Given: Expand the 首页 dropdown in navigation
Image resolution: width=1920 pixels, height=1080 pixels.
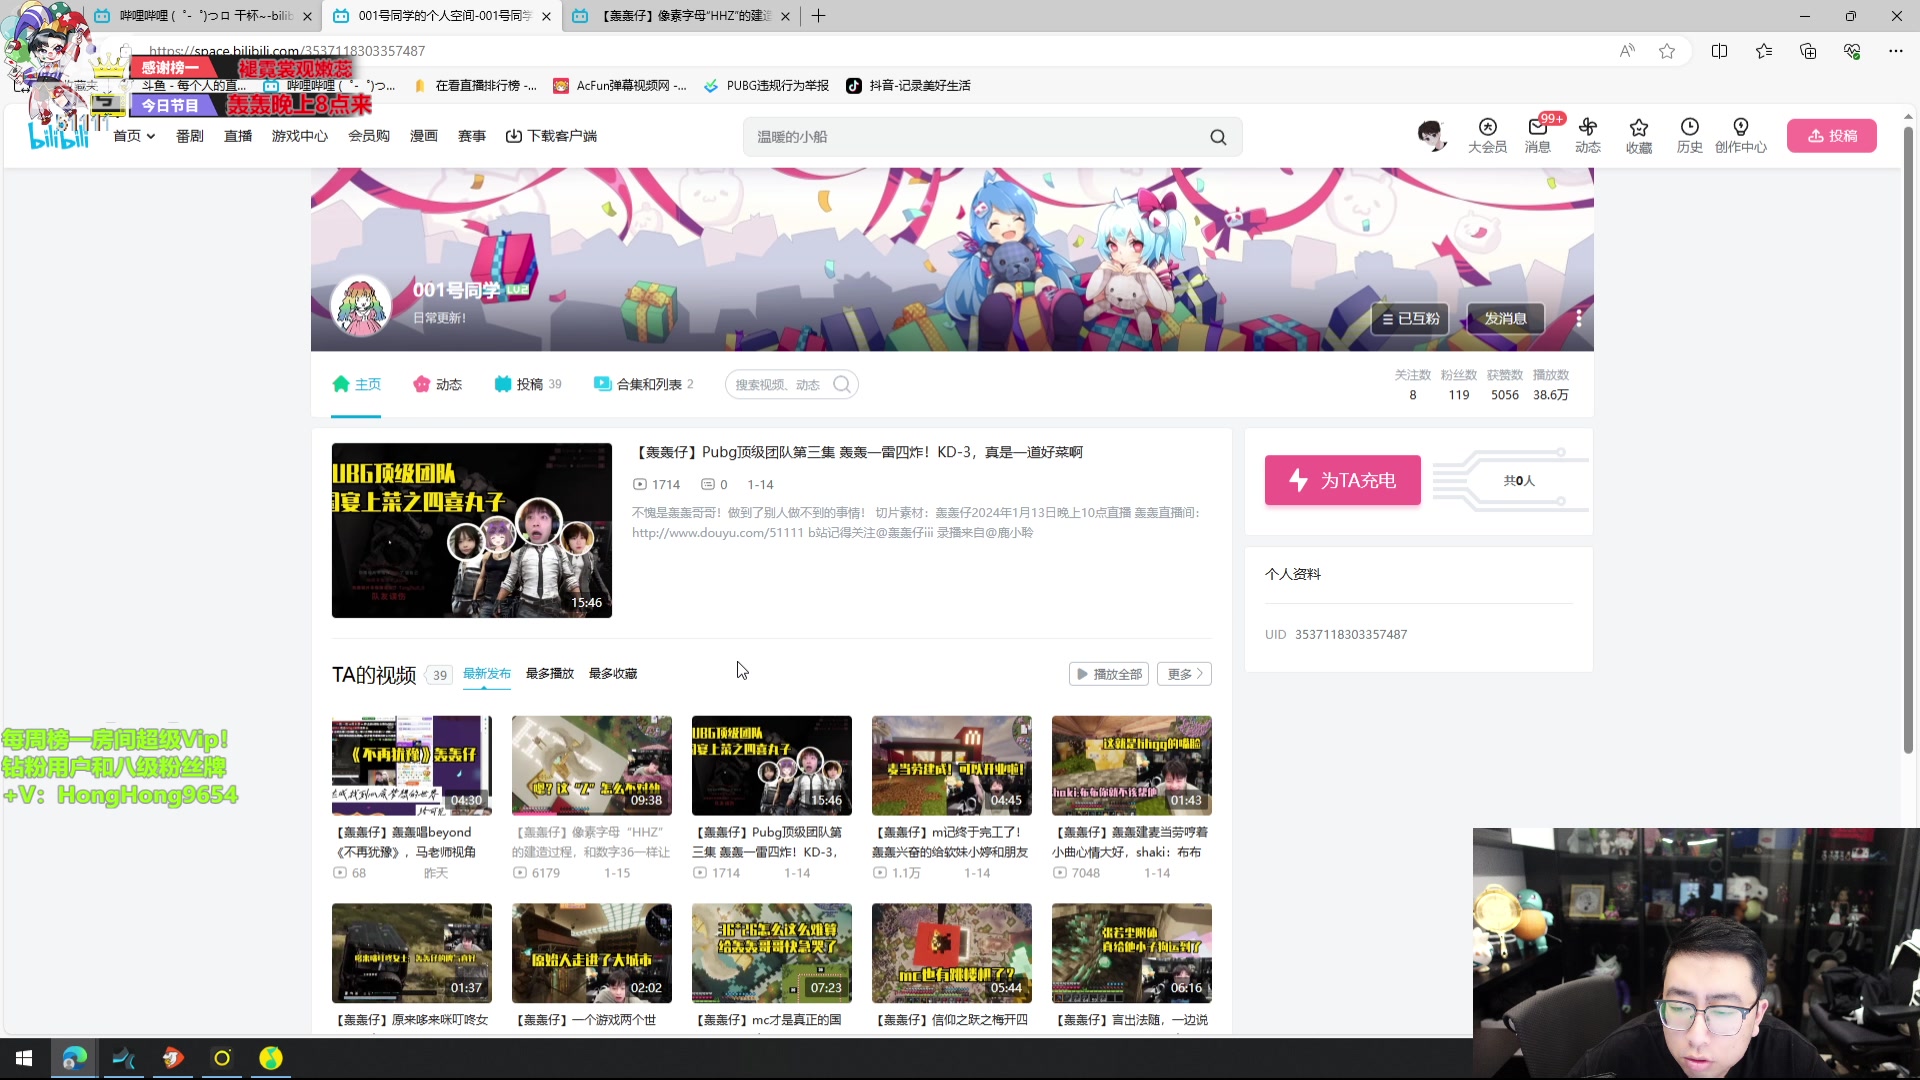Looking at the screenshot, I should pos(134,136).
